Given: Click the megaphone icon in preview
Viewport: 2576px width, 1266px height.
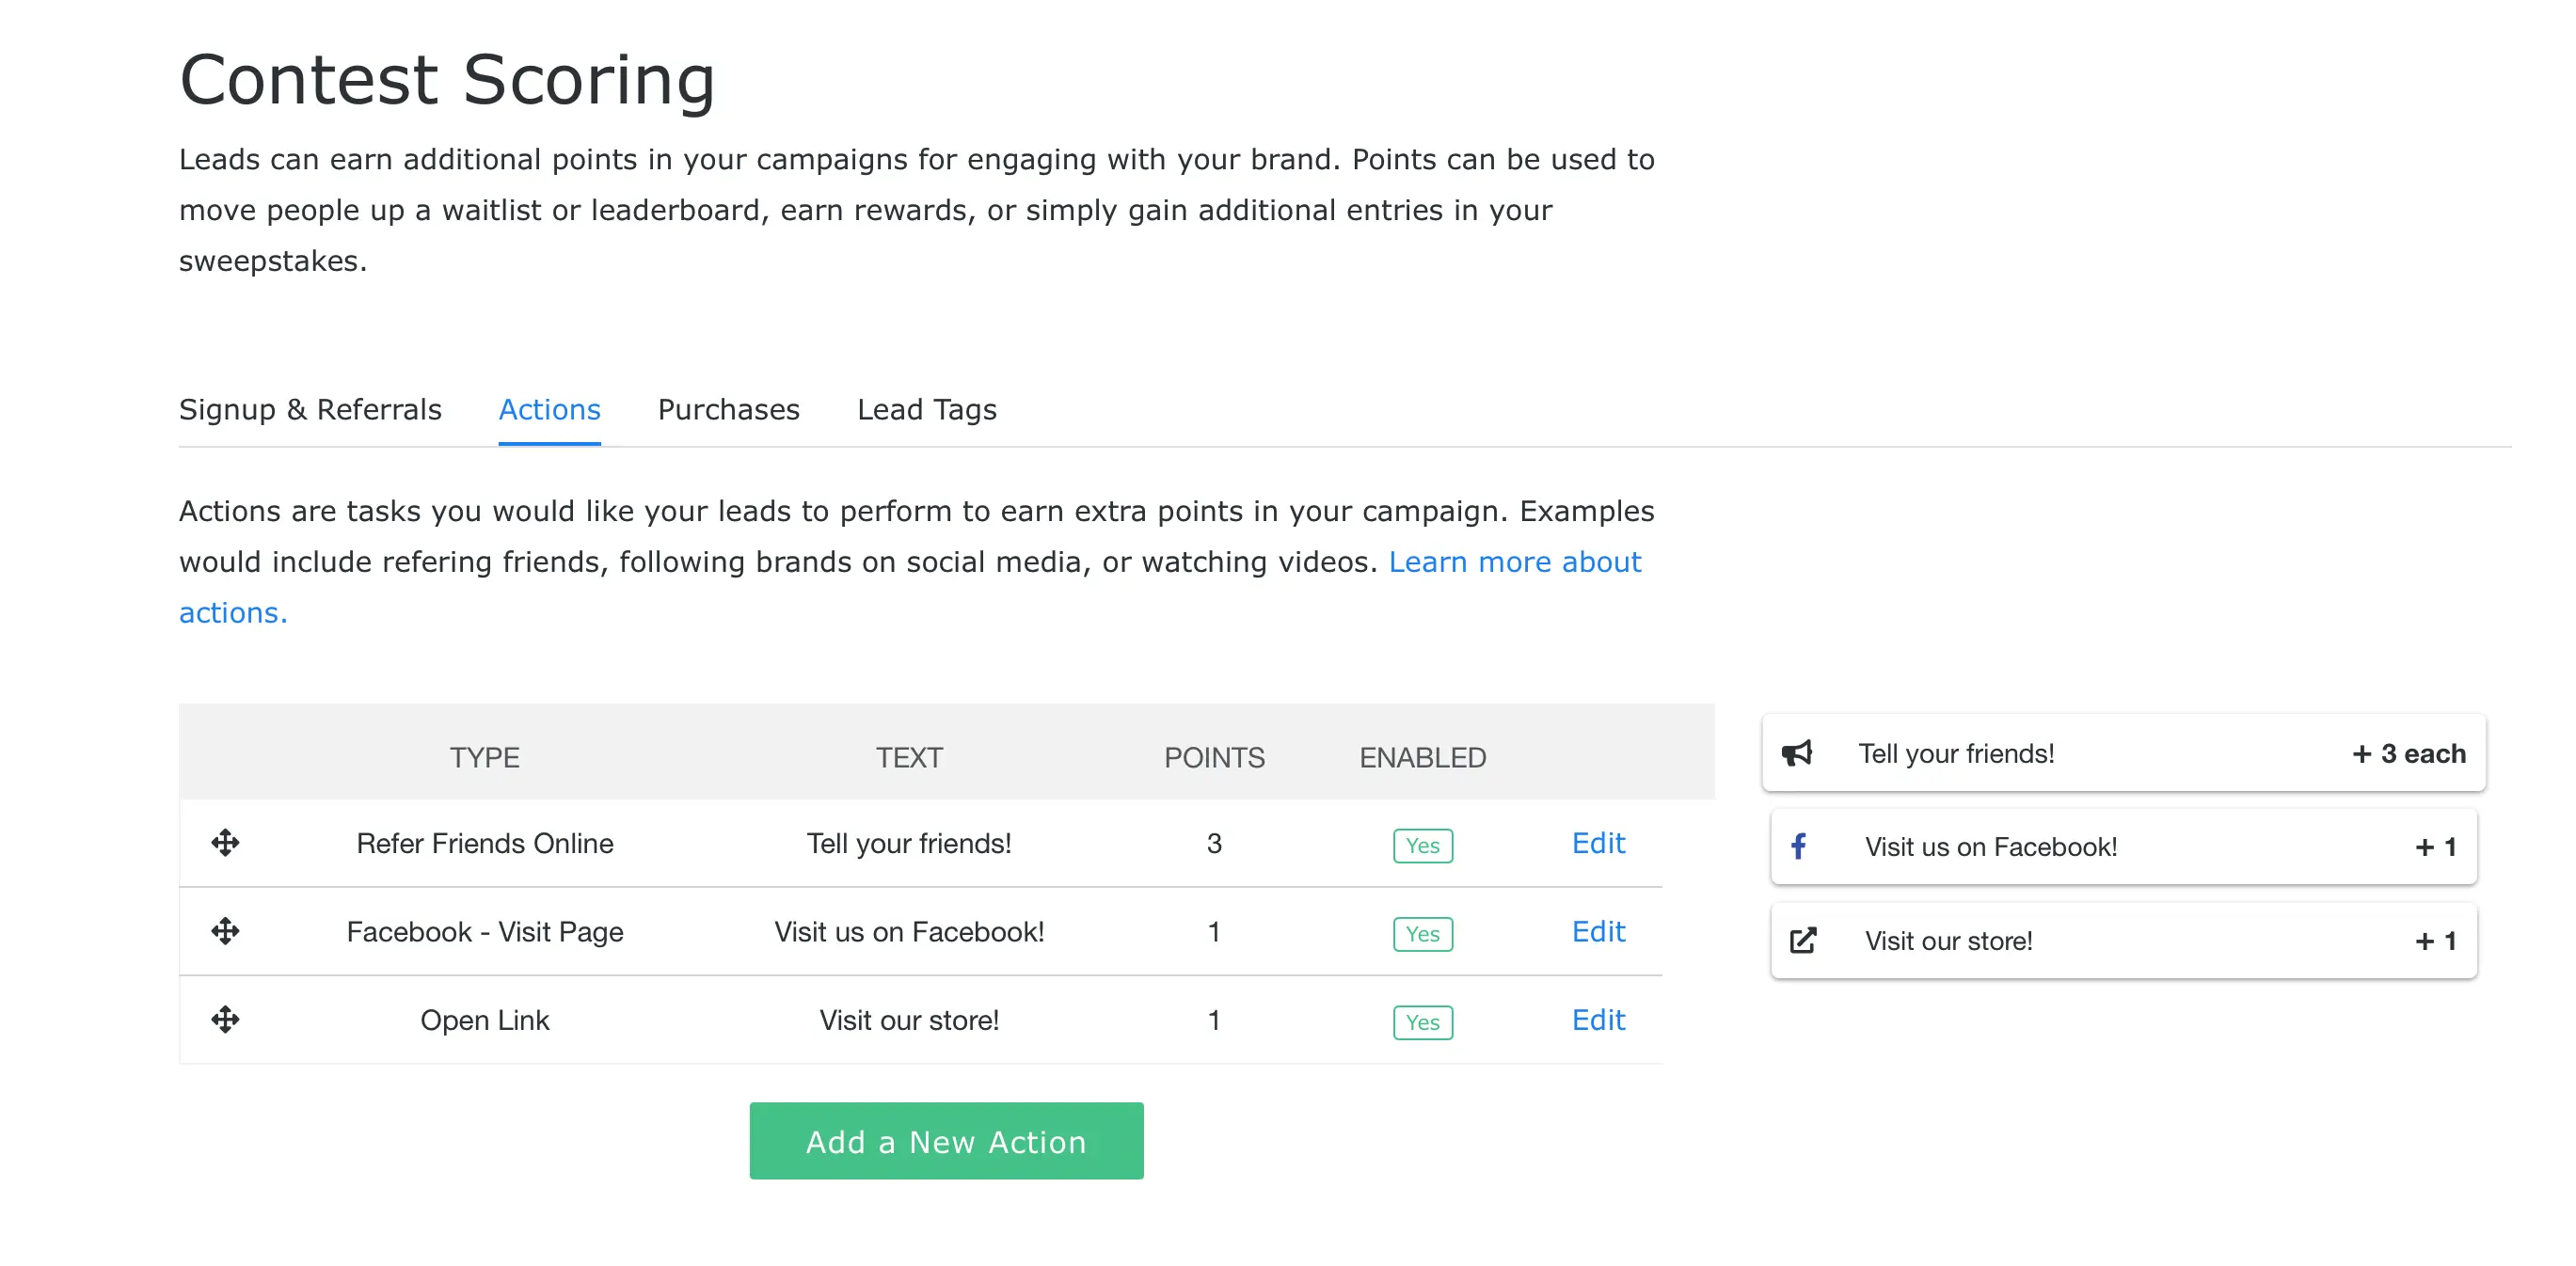Looking at the screenshot, I should 1797,753.
